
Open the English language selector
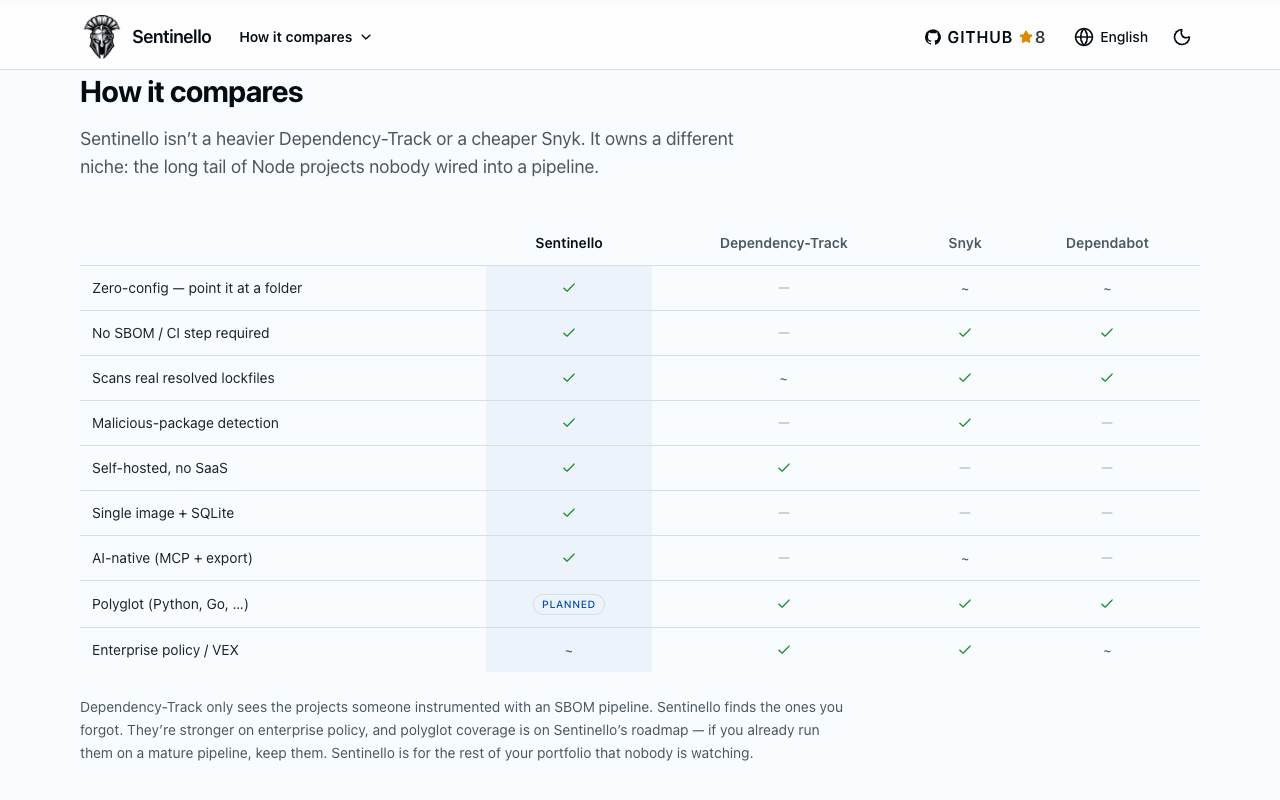(x=1111, y=37)
